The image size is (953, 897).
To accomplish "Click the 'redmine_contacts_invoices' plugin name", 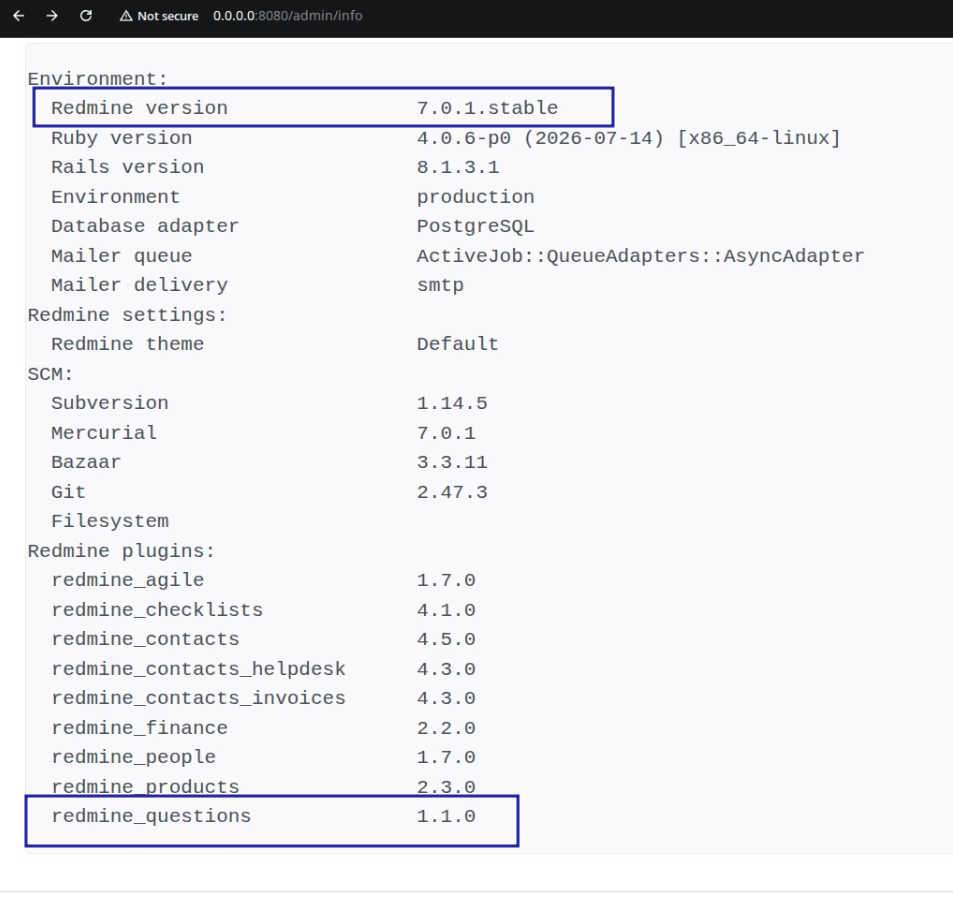I will (x=198, y=698).
